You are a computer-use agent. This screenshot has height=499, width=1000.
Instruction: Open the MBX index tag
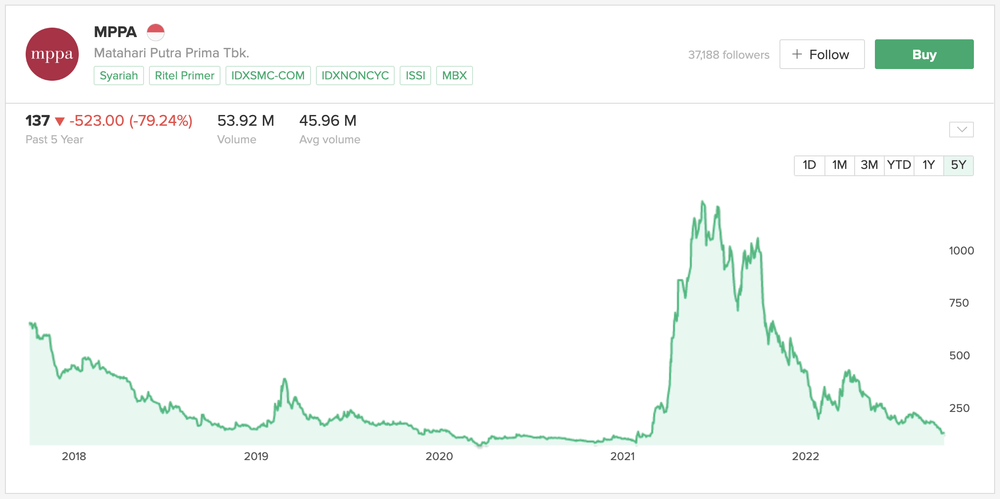pos(455,75)
